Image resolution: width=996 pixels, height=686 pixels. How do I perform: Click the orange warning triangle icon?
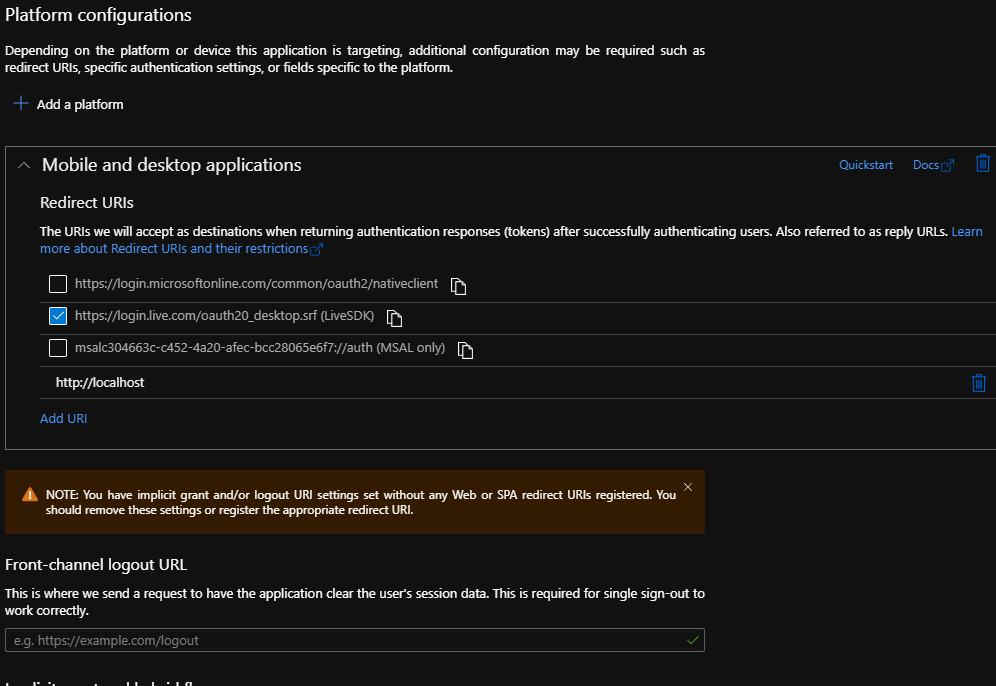31,495
